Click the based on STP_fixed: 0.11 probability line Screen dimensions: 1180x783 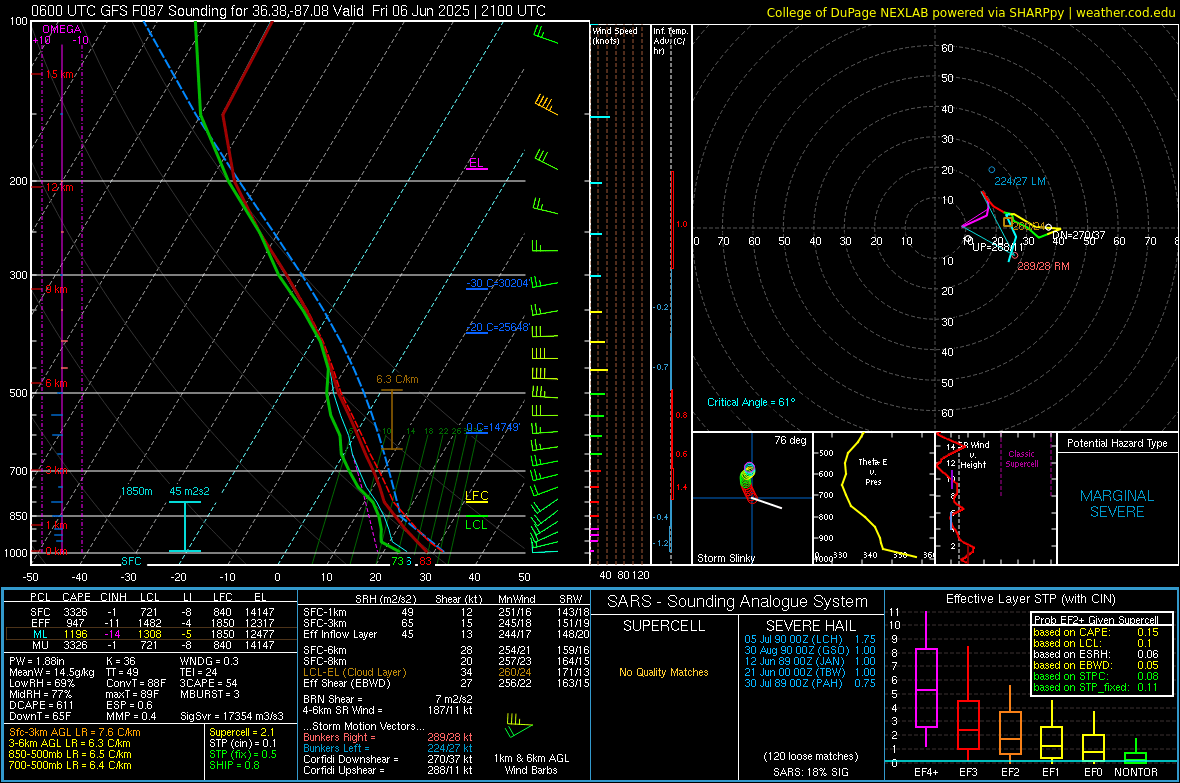[x=1096, y=687]
